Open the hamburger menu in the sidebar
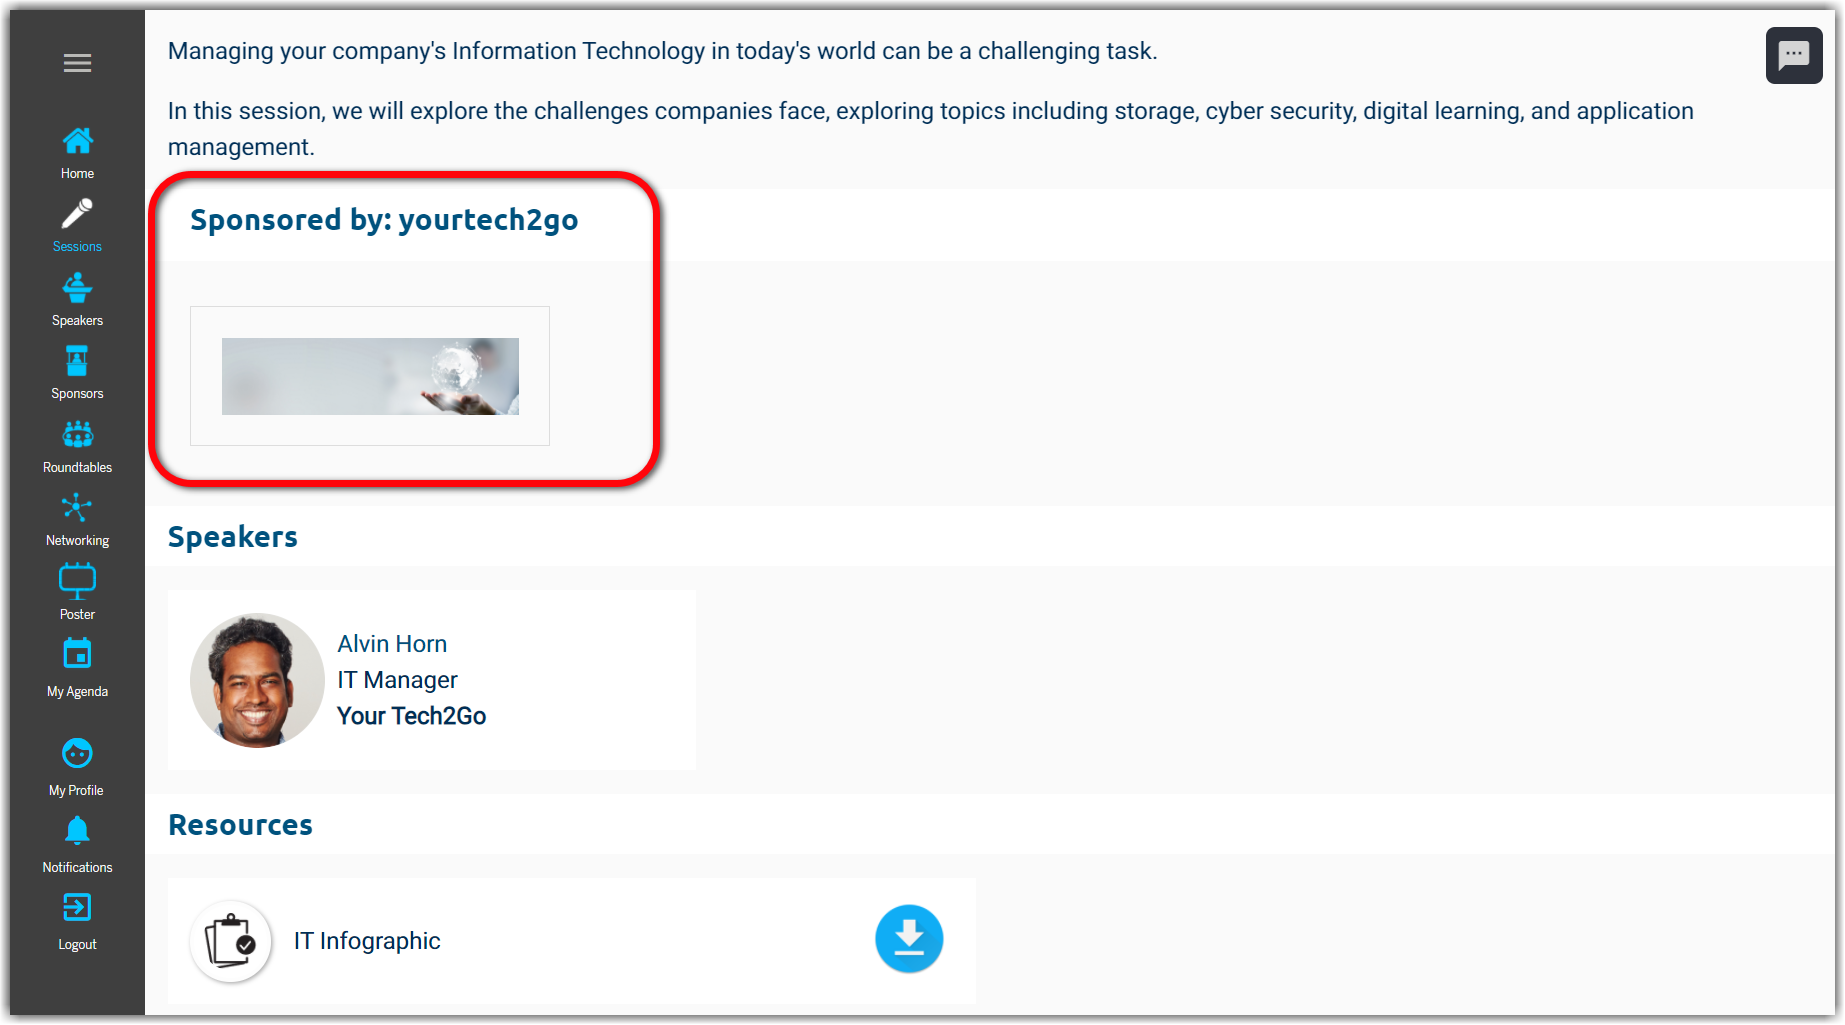Viewport: 1845px width, 1025px height. click(x=77, y=63)
